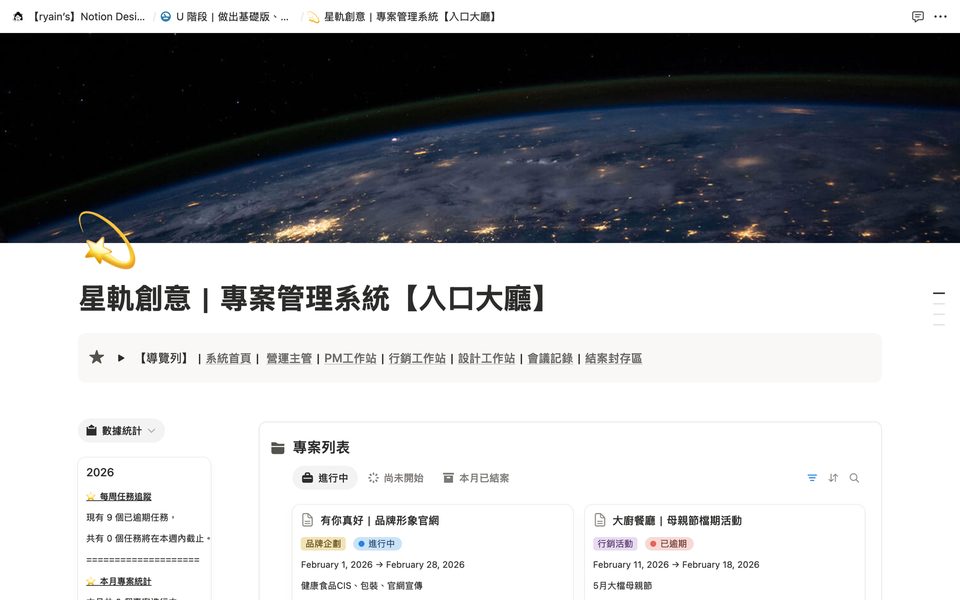Click the page title 星軌創意｜專案管理系統
The image size is (960, 600).
(313, 299)
